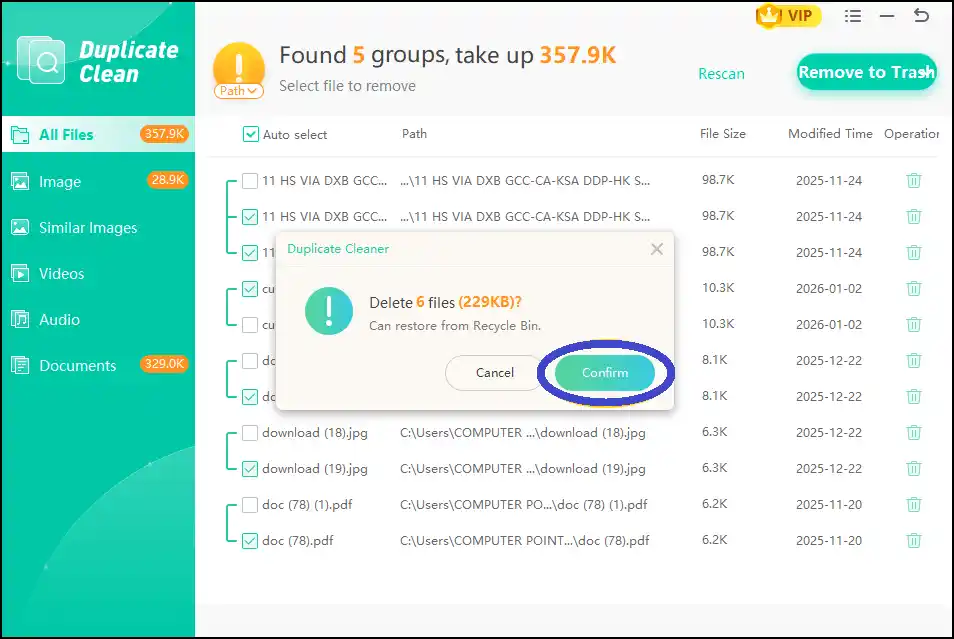Viewport: 954px width, 639px height.
Task: Open the list view icon near the top right
Action: click(852, 16)
